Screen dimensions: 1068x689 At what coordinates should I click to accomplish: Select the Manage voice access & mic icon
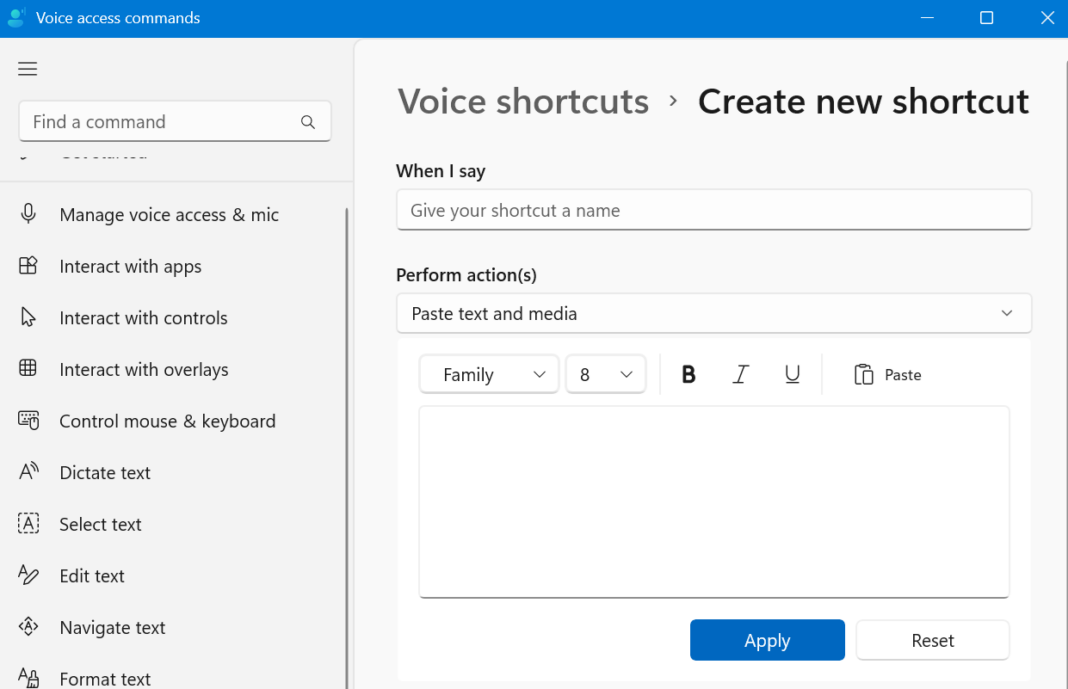point(30,213)
